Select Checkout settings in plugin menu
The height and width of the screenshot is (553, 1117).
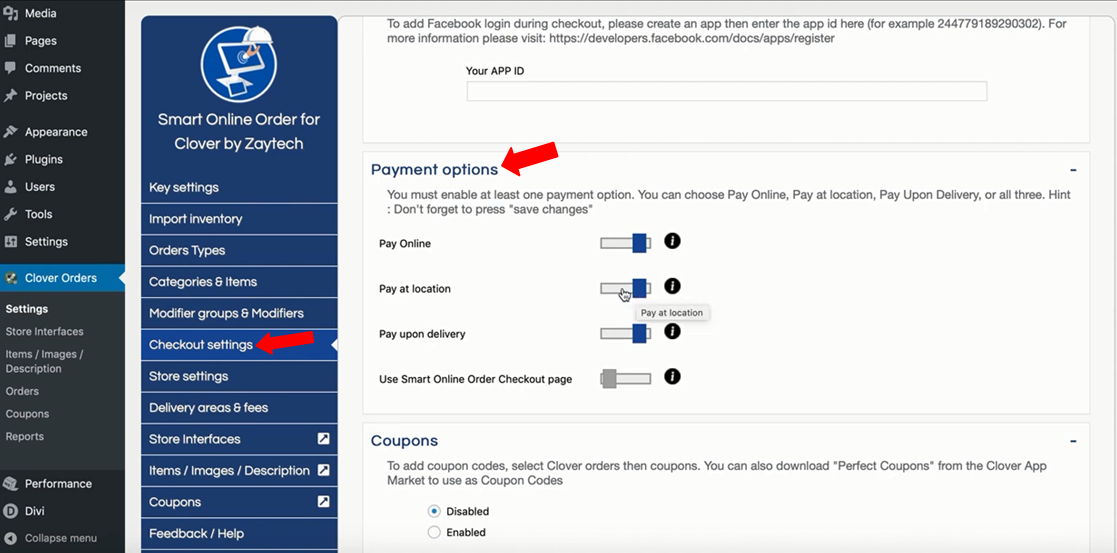[x=239, y=344]
